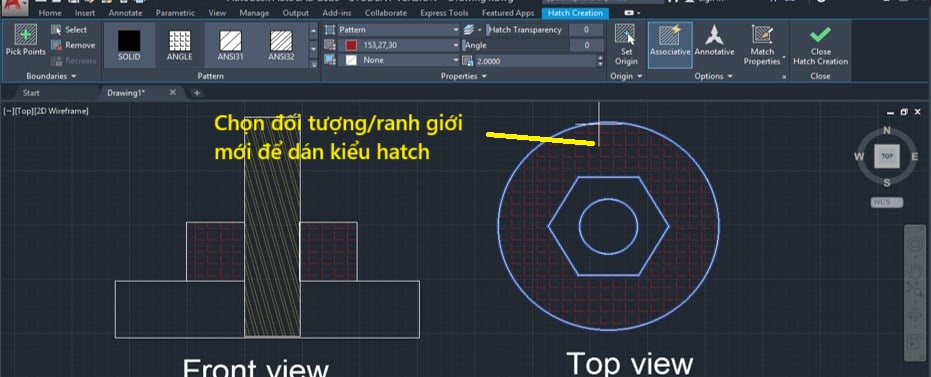Click pattern gallery down arrow
The width and height of the screenshot is (931, 377).
pyautogui.click(x=314, y=49)
